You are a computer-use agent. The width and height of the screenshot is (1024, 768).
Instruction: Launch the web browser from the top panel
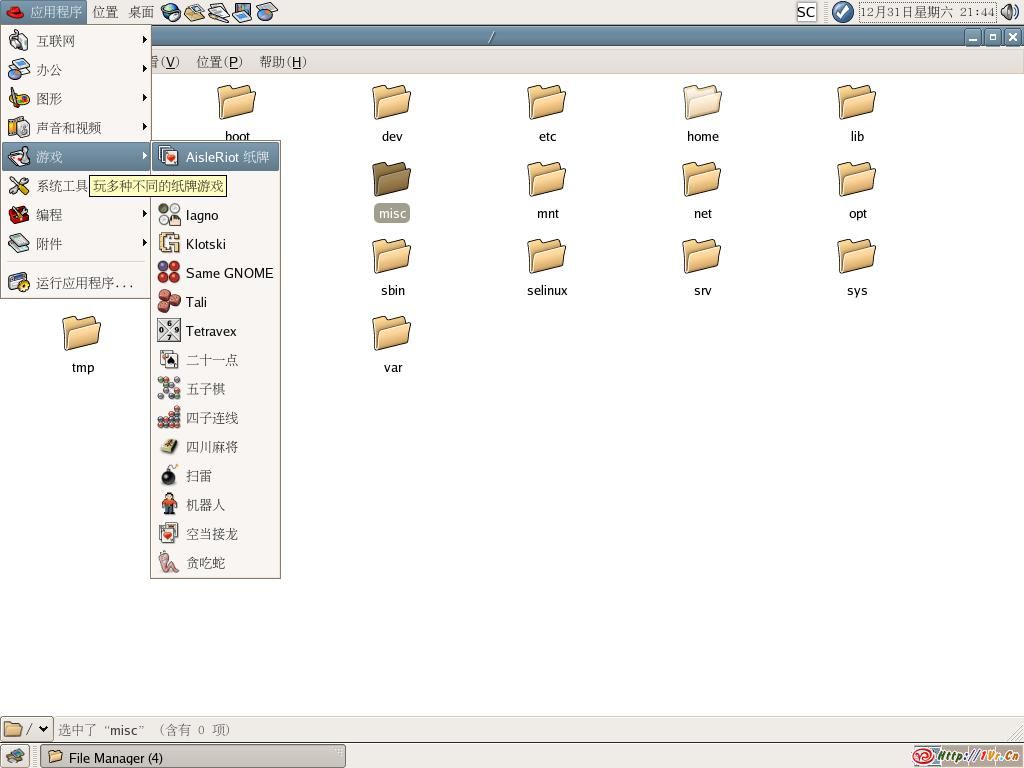click(x=171, y=12)
